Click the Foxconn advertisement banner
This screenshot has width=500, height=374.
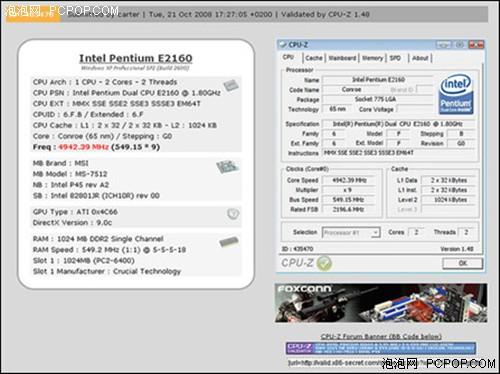(x=381, y=303)
